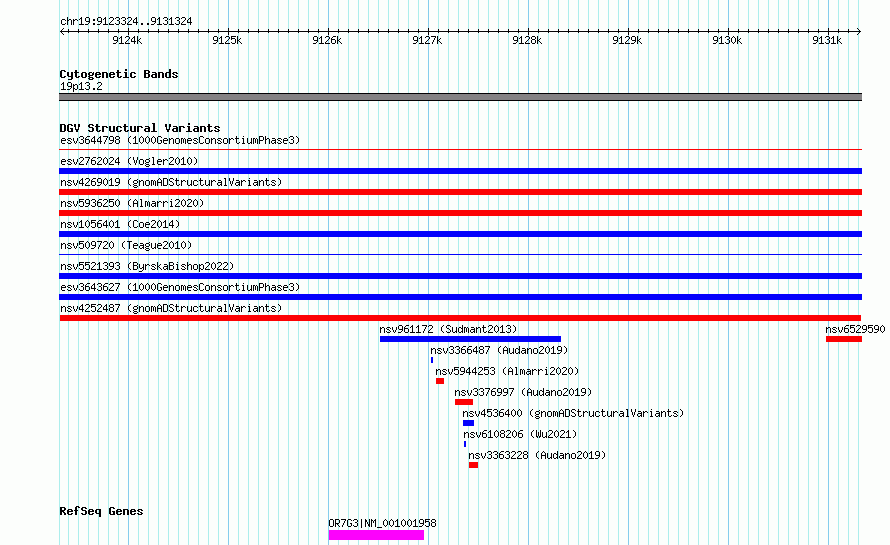The image size is (890, 545).
Task: Select the esv2762024 (Vogler2010) blue variant bar
Action: coord(460,171)
